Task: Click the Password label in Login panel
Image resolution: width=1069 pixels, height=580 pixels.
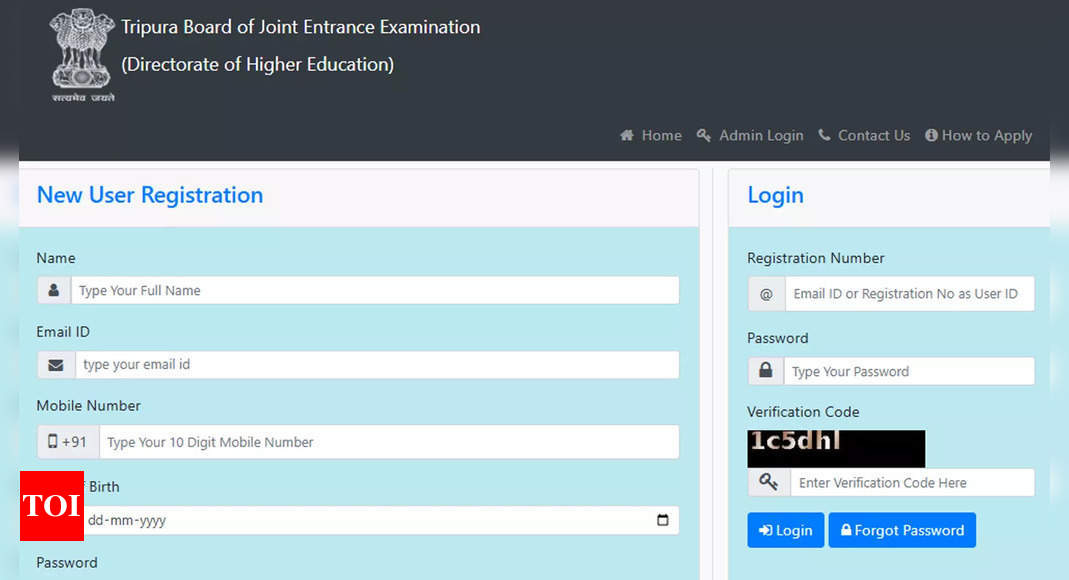Action: point(778,338)
